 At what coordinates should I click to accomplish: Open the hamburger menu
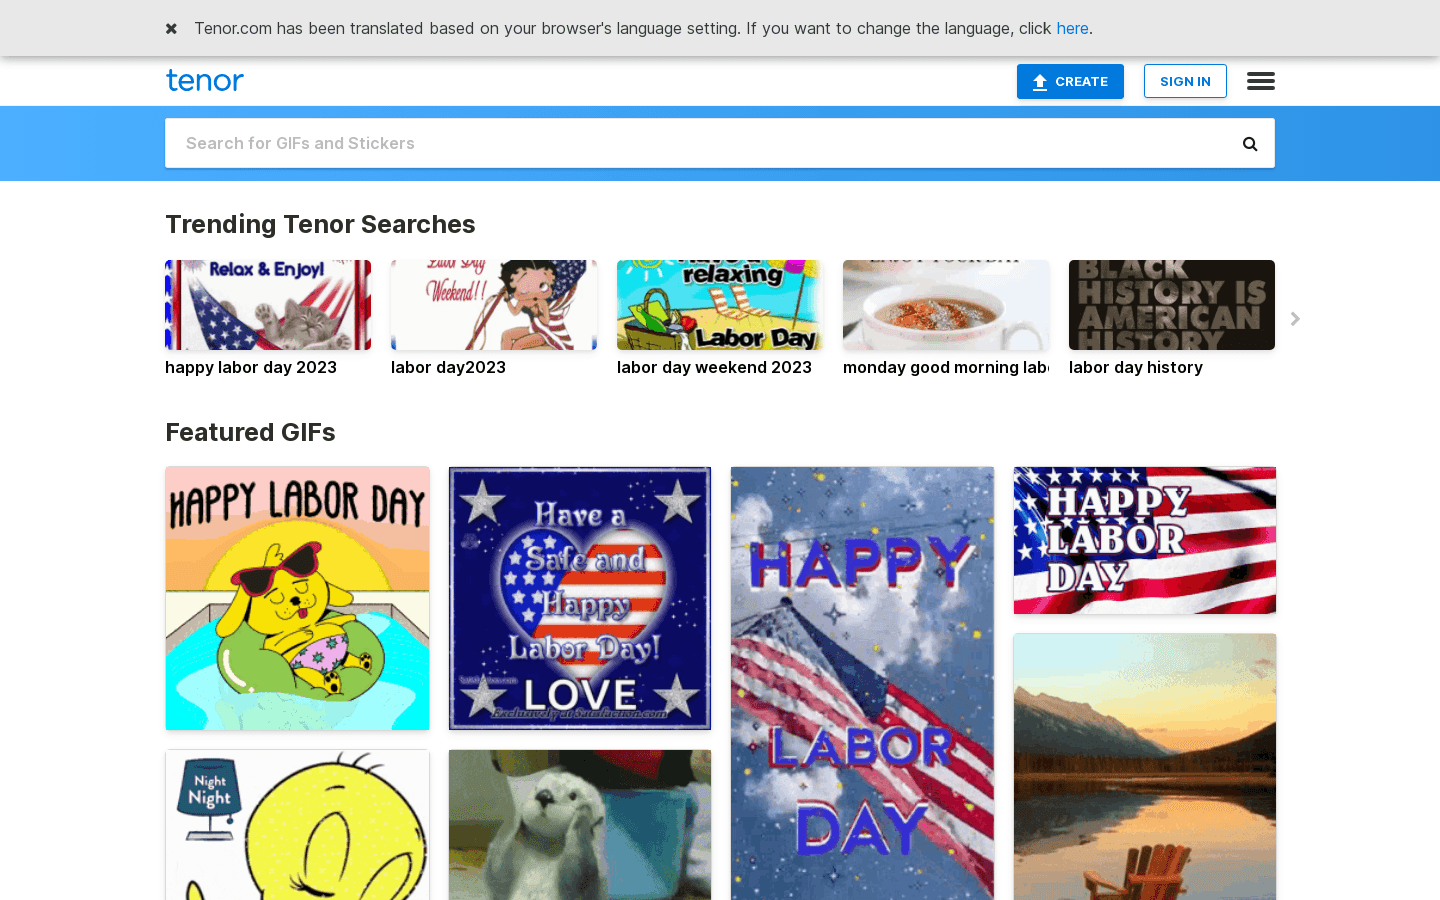pyautogui.click(x=1260, y=81)
